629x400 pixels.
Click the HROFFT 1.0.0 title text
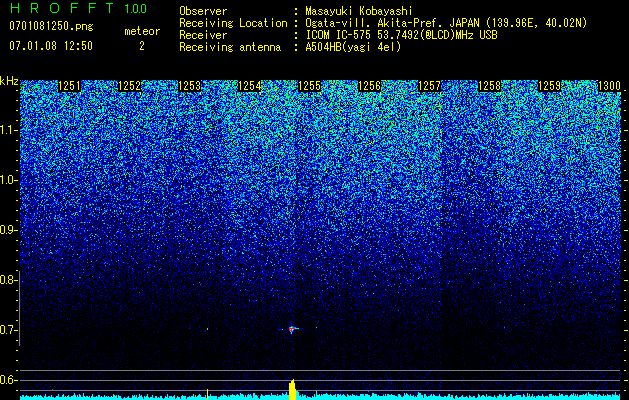(79, 8)
